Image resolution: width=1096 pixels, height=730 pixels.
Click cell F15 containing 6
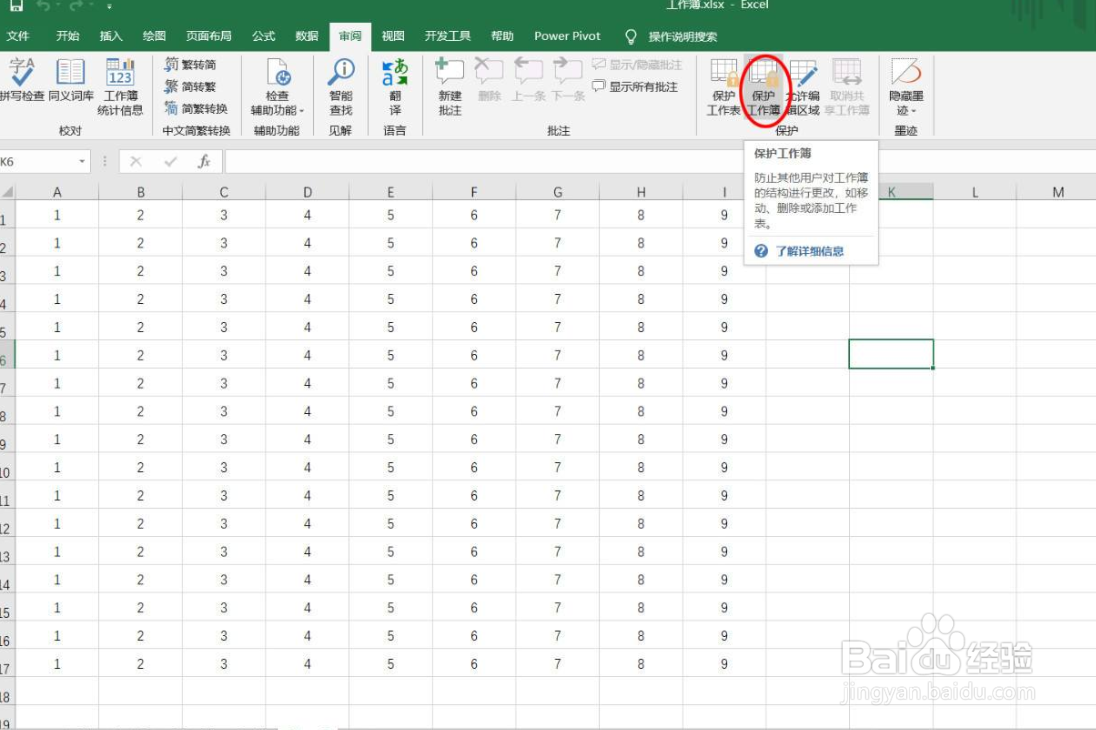(x=474, y=608)
